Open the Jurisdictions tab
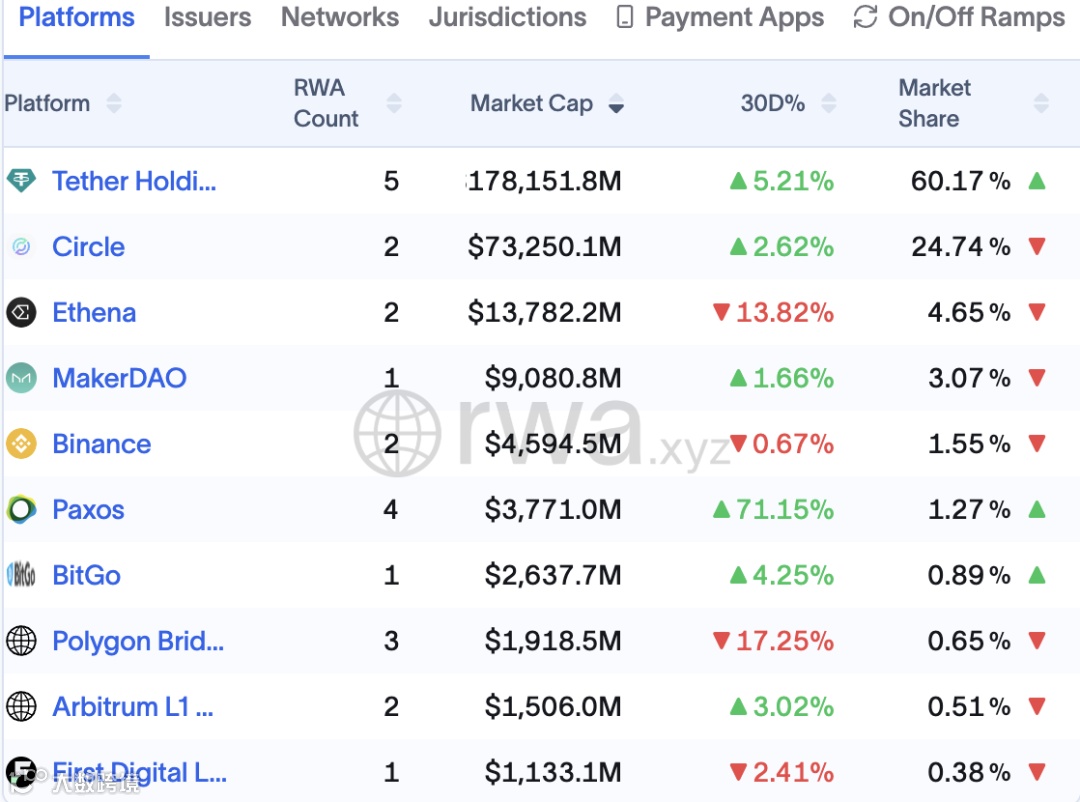Viewport: 1080px width, 802px height. point(508,18)
